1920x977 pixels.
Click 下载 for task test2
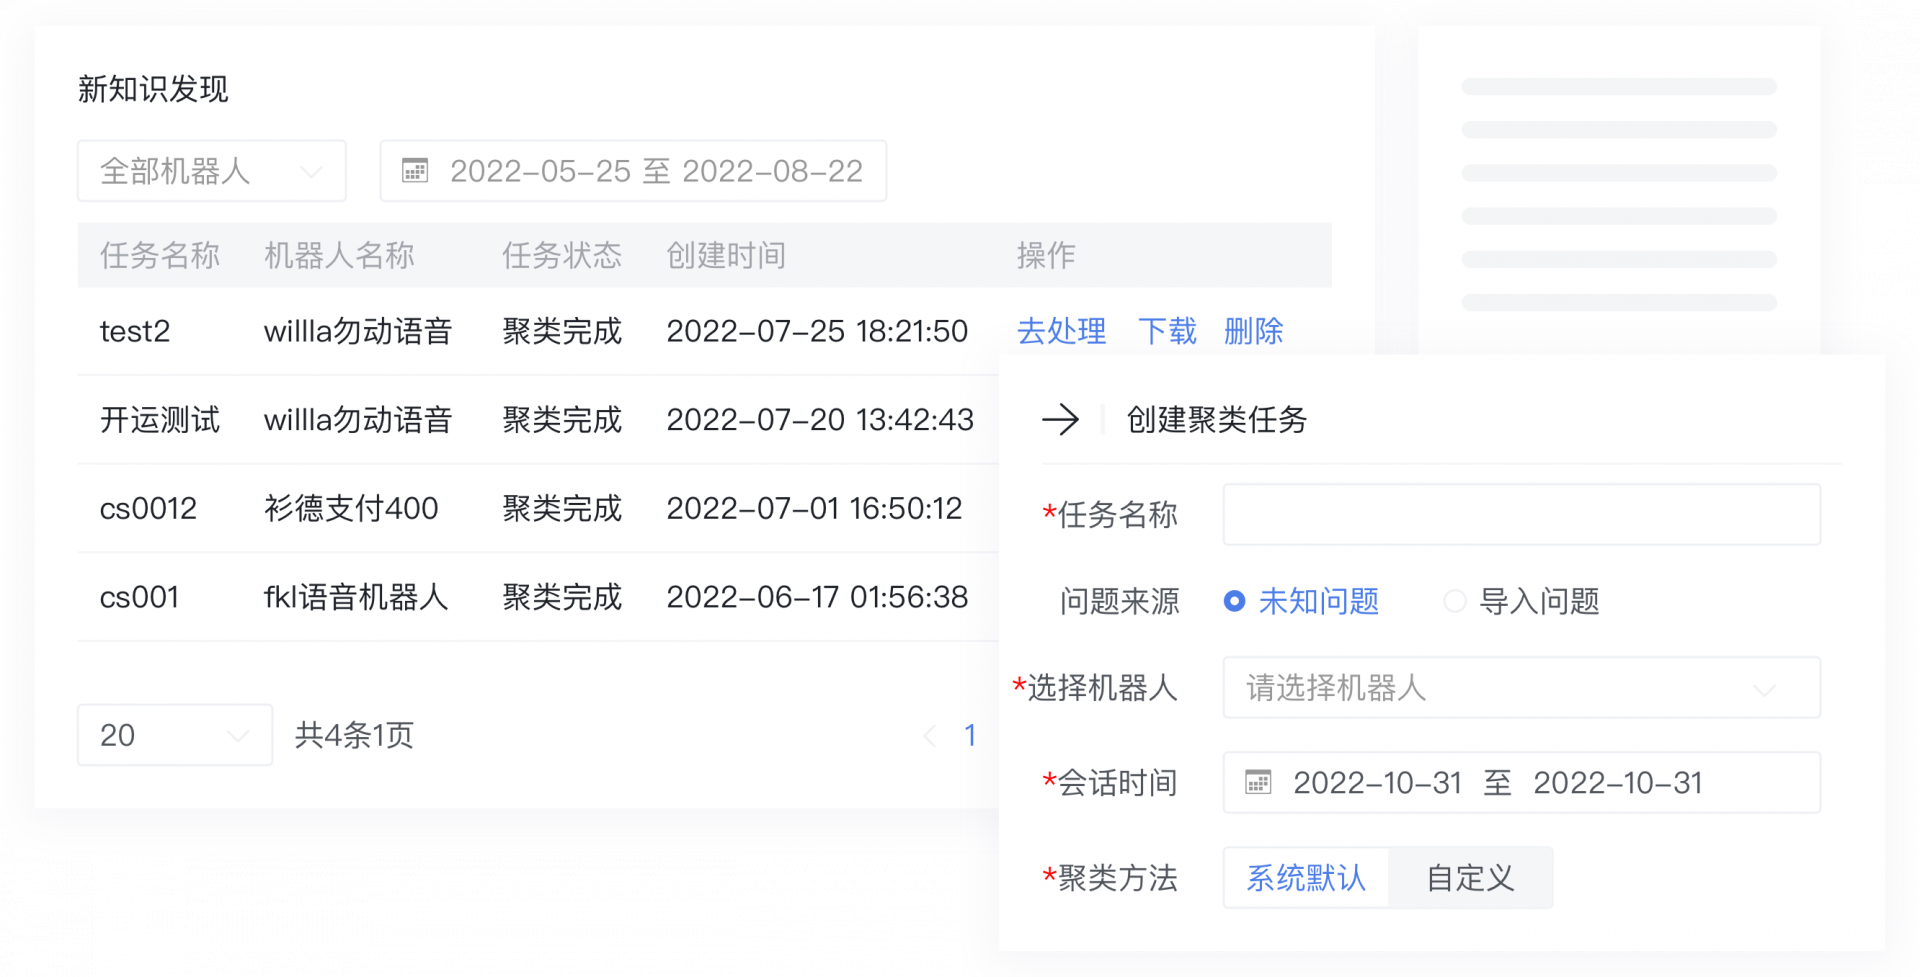(x=1167, y=331)
